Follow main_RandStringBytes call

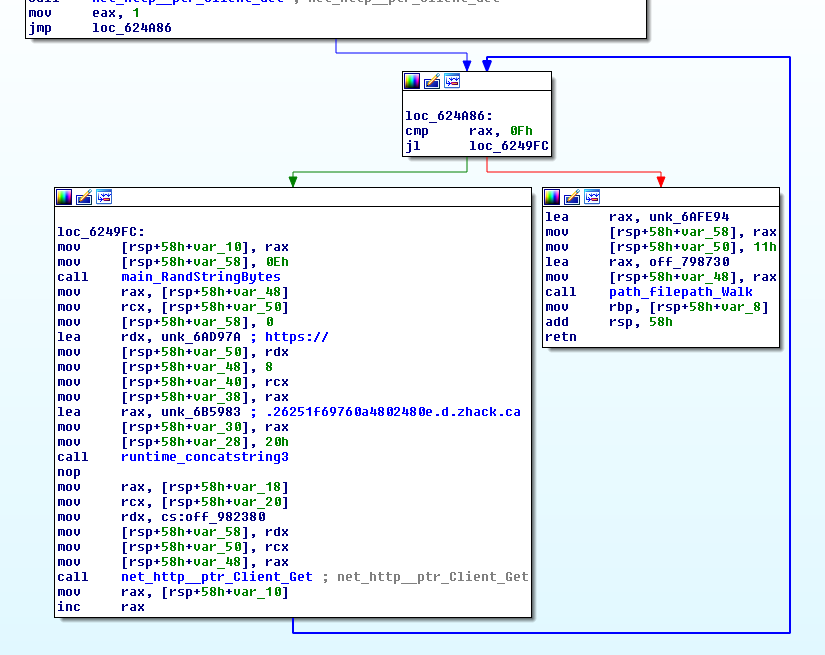(x=200, y=277)
